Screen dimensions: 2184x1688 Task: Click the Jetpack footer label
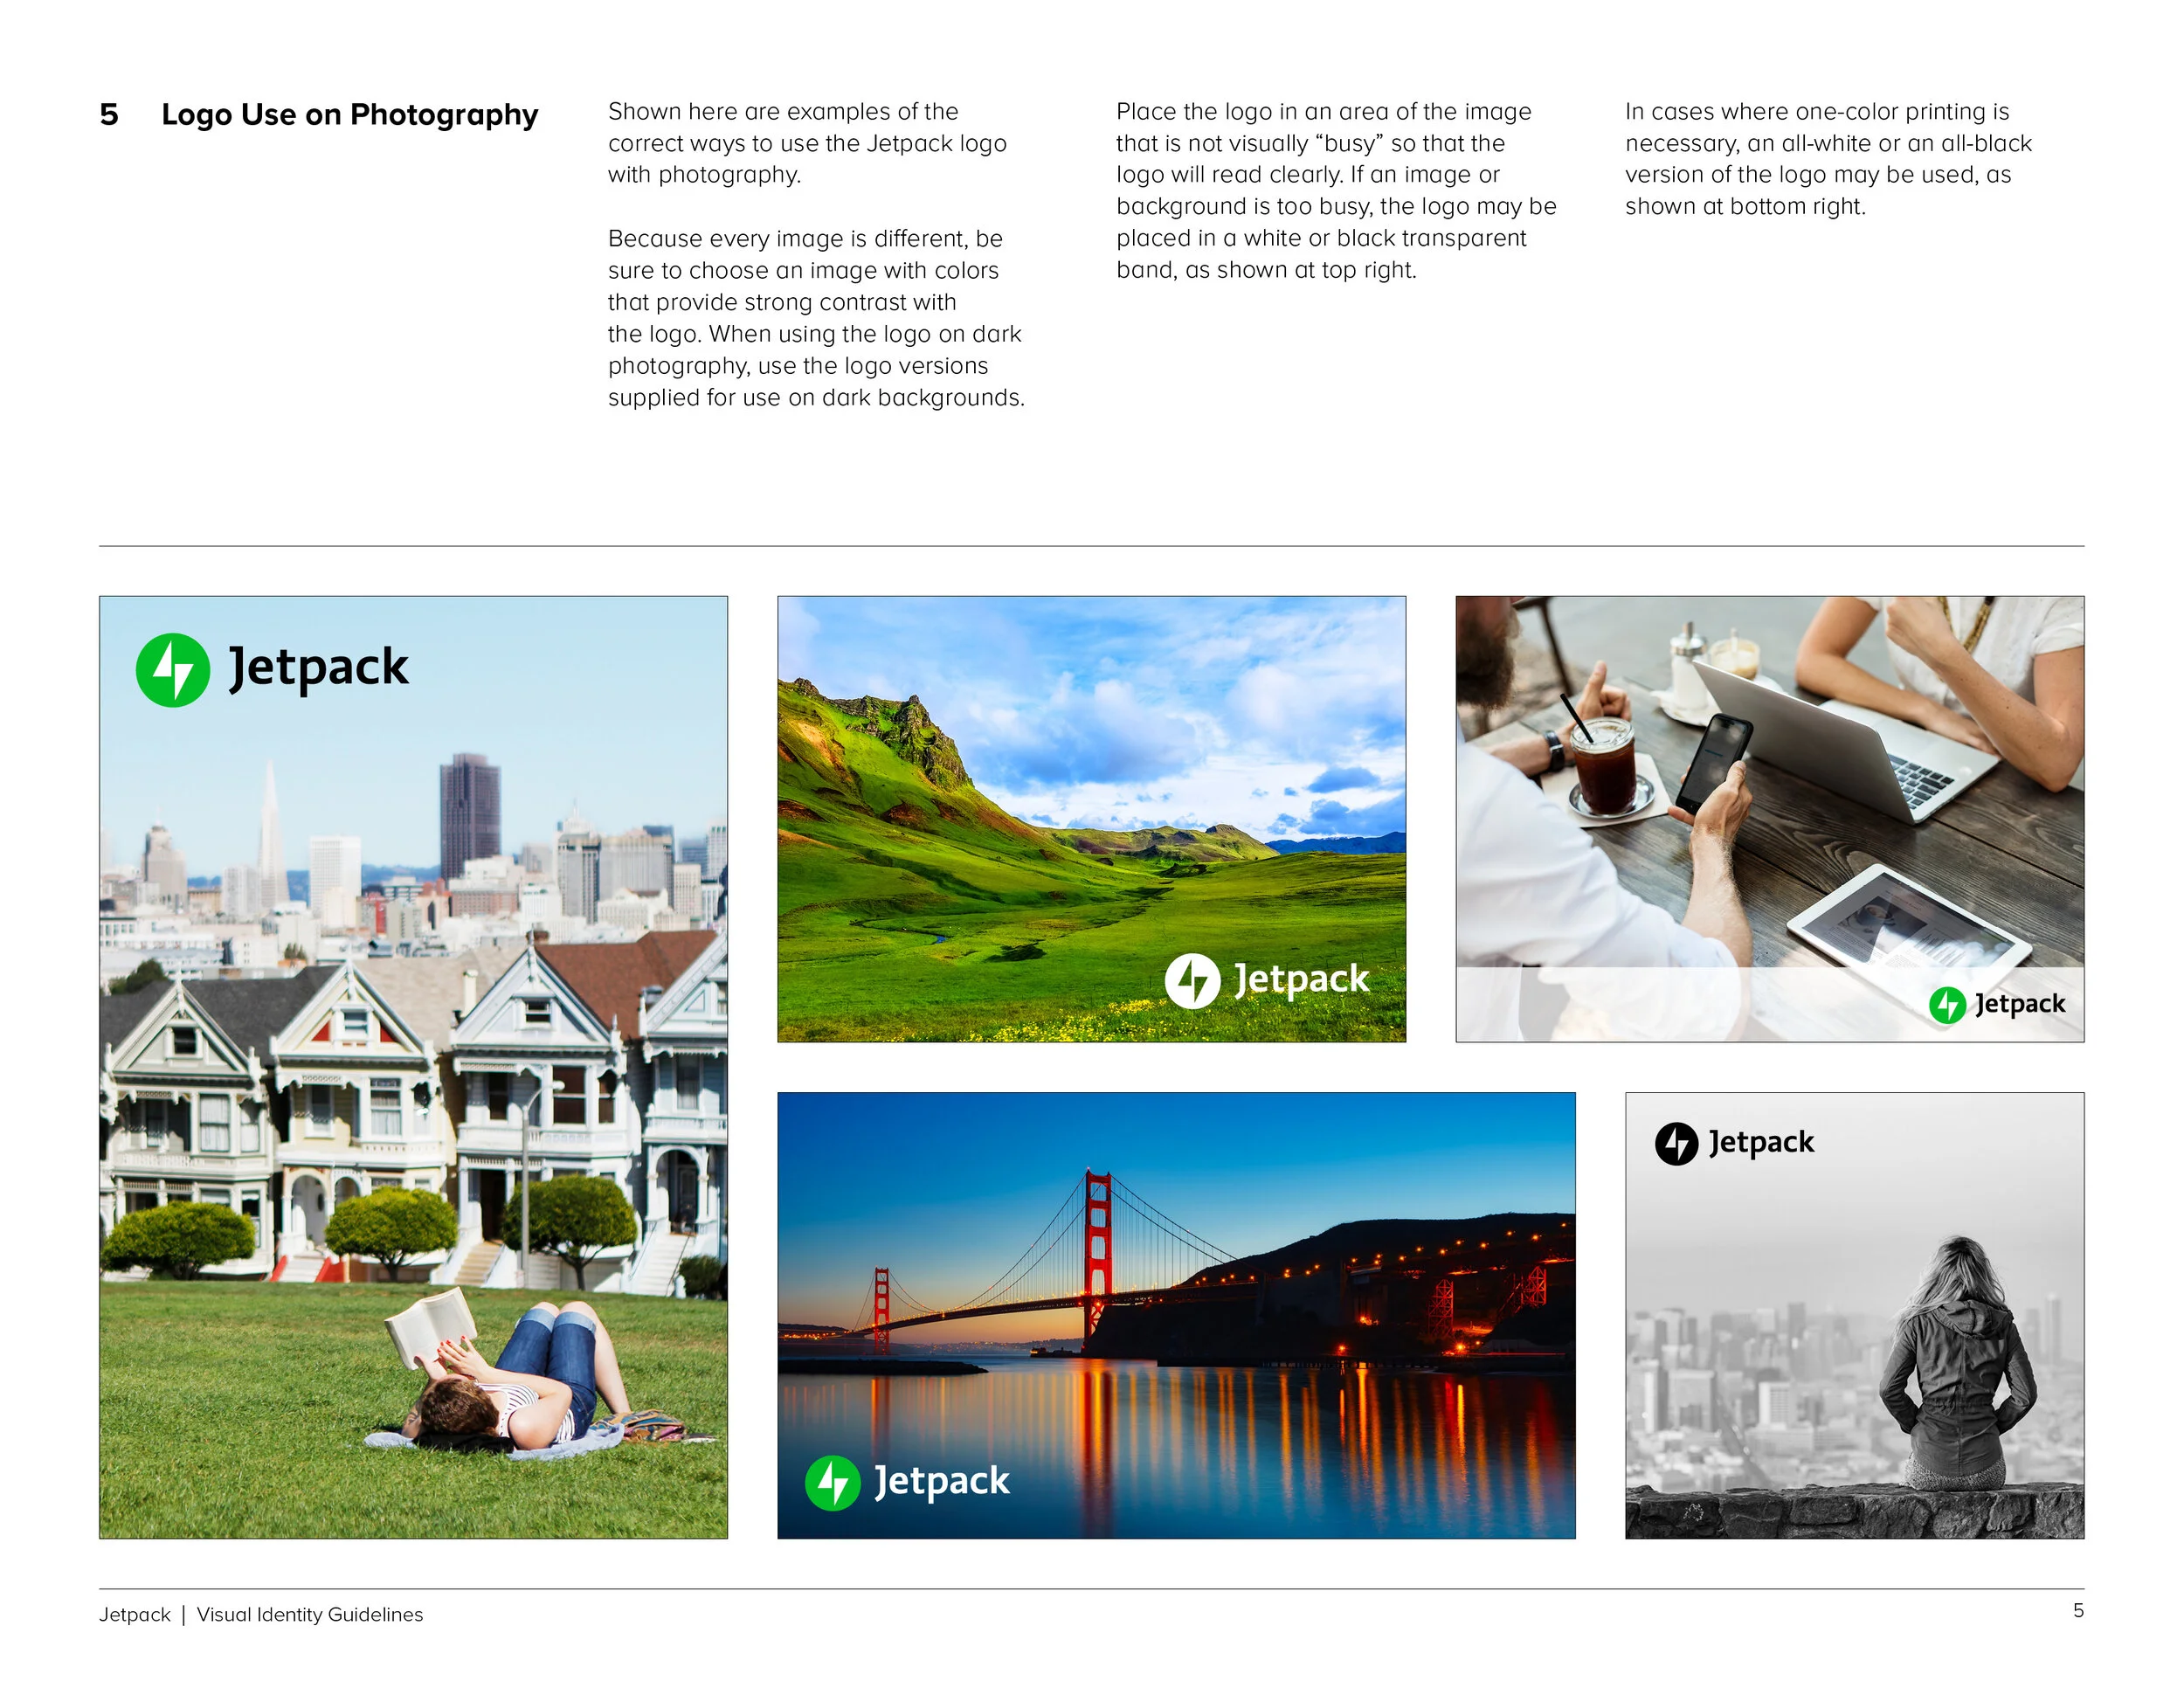pos(134,1614)
